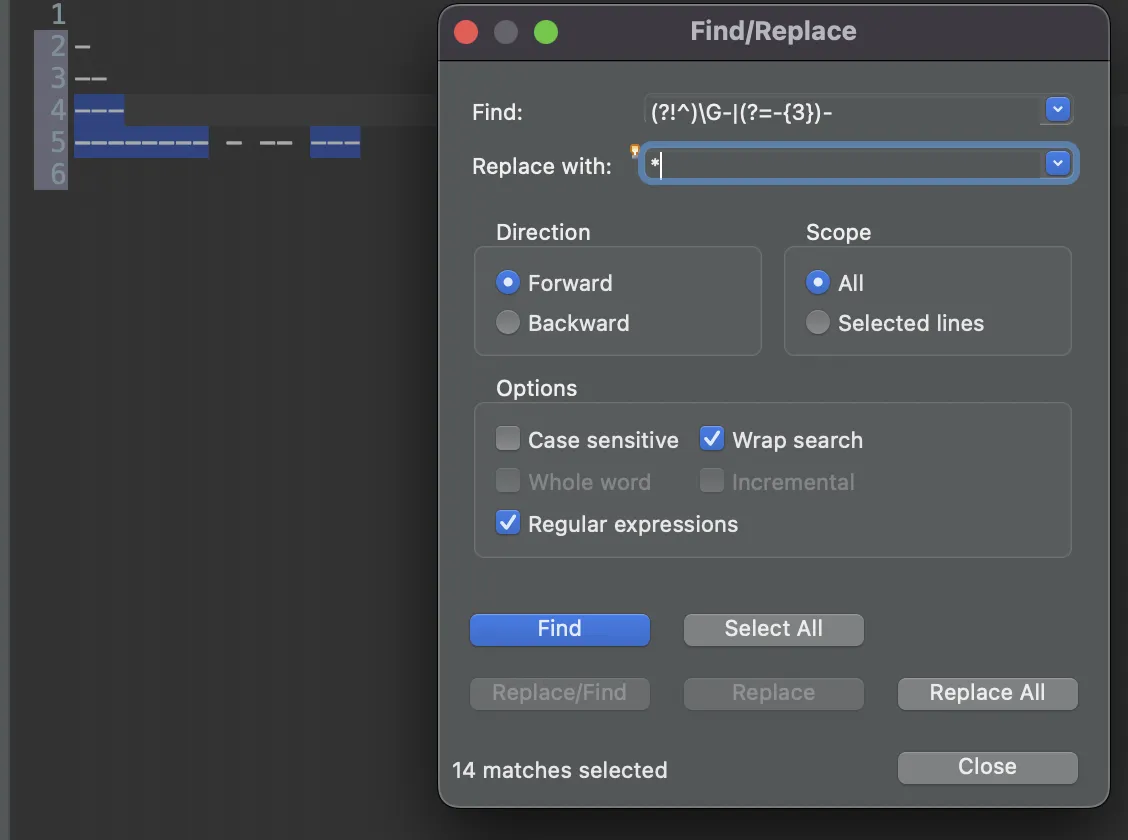Click the Replace All button

tap(987, 693)
